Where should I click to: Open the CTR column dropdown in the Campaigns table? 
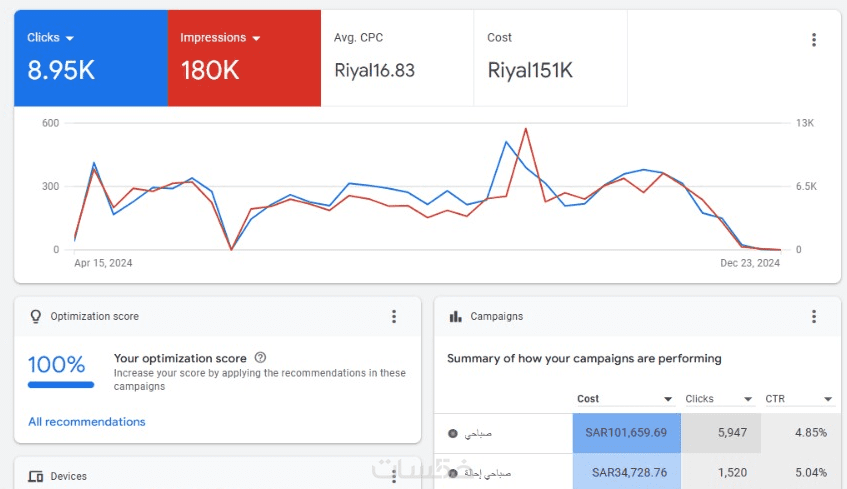(x=828, y=399)
